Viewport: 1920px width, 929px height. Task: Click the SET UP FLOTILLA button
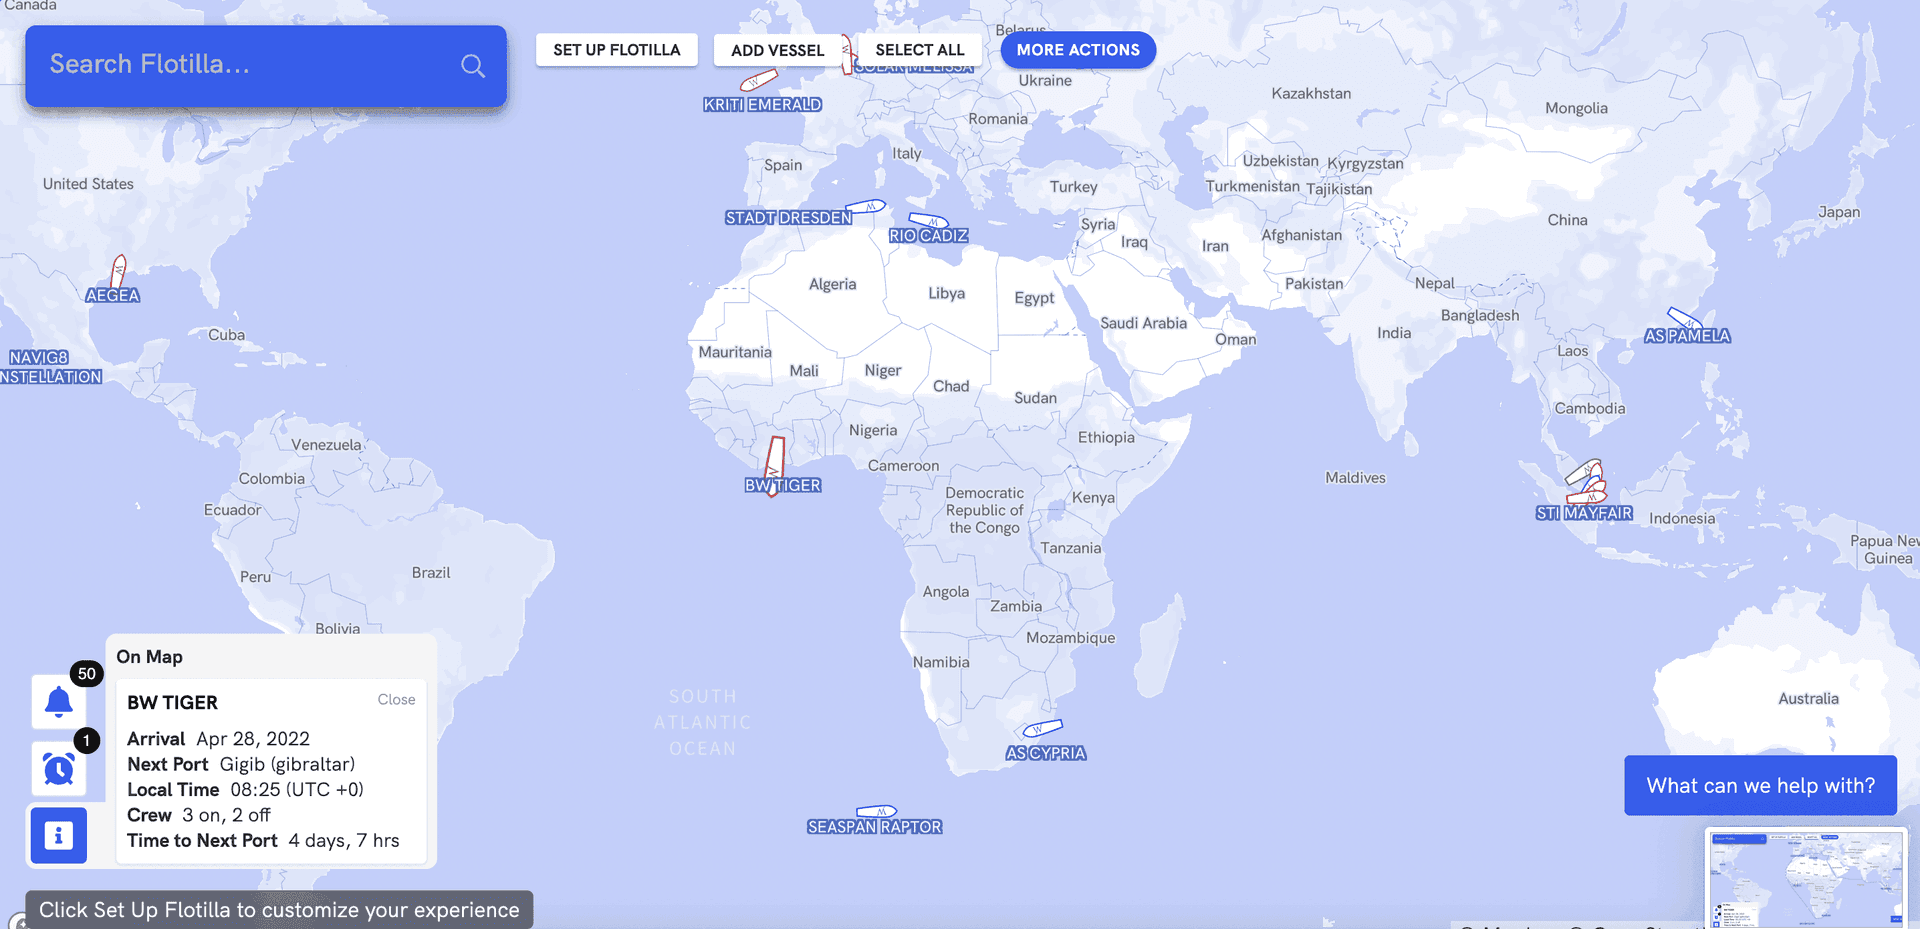[x=616, y=50]
